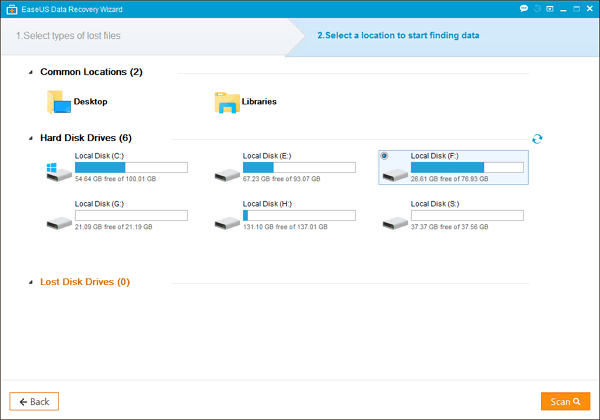Click the 54.64 GB free of 100.01 GB text
600x420 pixels.
[x=115, y=179]
